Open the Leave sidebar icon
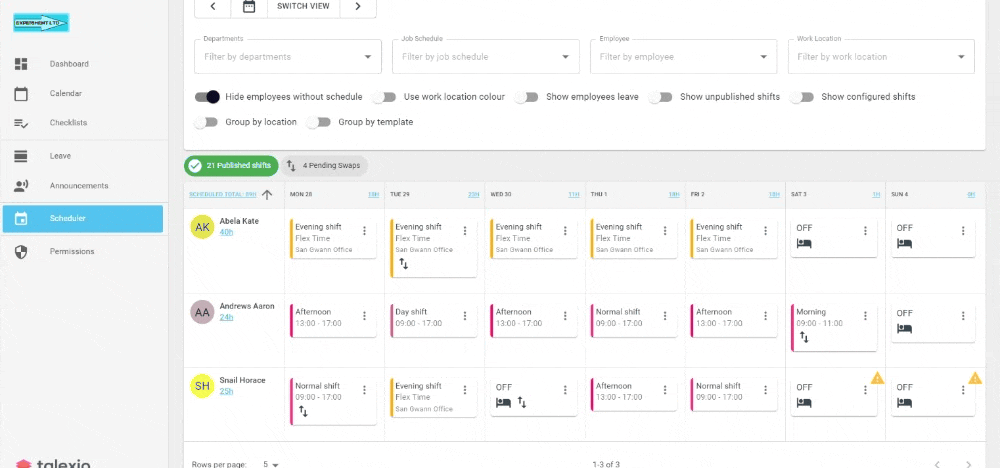1000x468 pixels. tap(21, 156)
